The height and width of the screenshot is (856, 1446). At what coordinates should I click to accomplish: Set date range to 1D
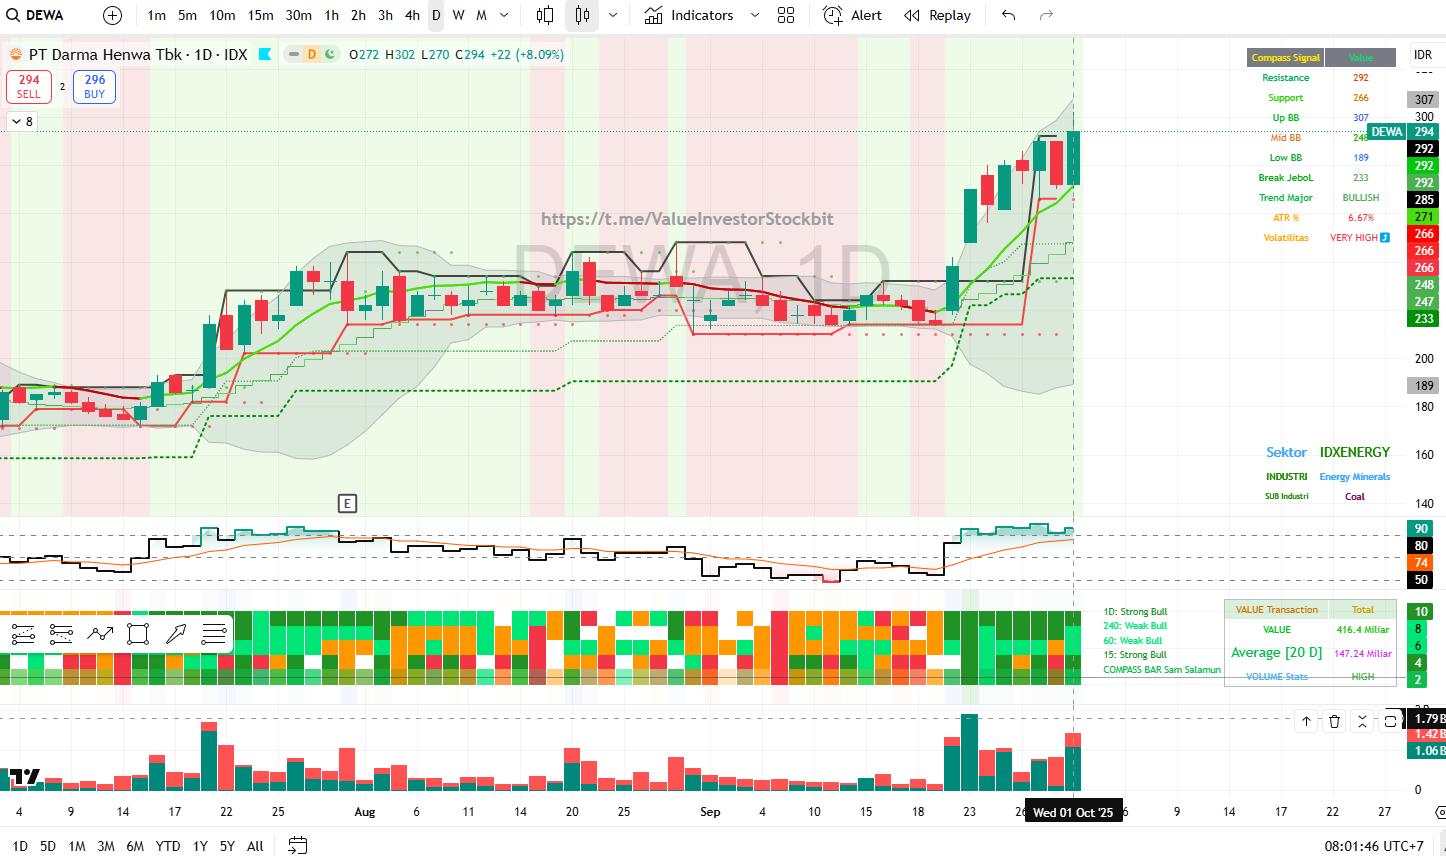click(x=20, y=846)
